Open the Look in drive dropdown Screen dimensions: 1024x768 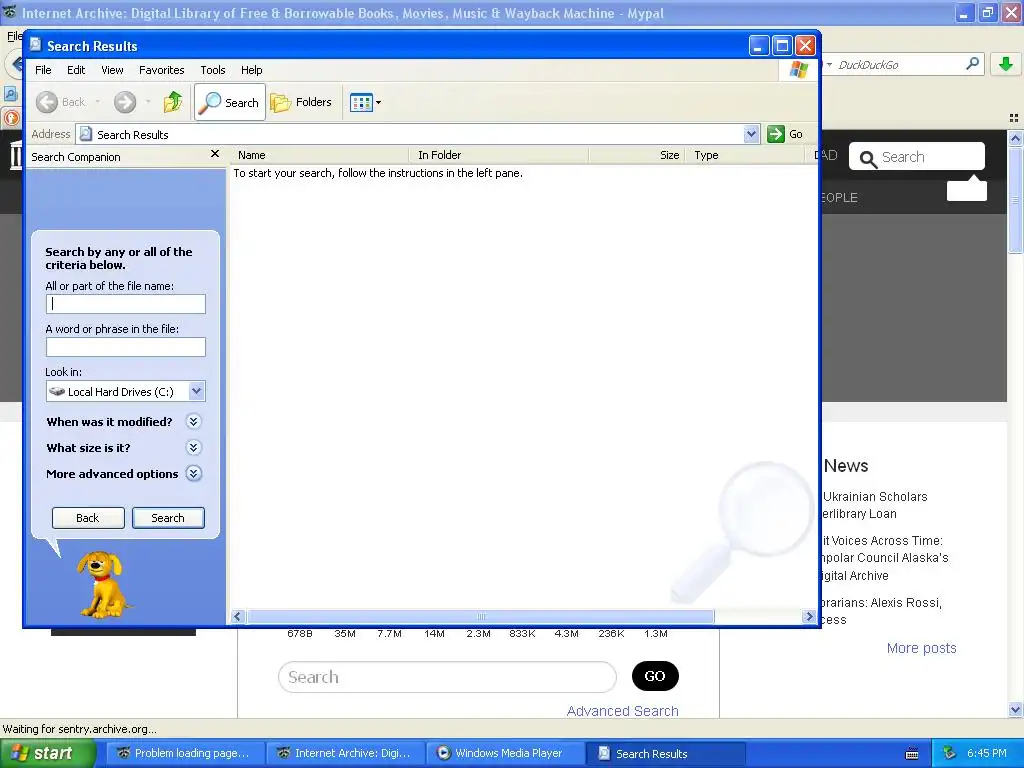pos(197,391)
